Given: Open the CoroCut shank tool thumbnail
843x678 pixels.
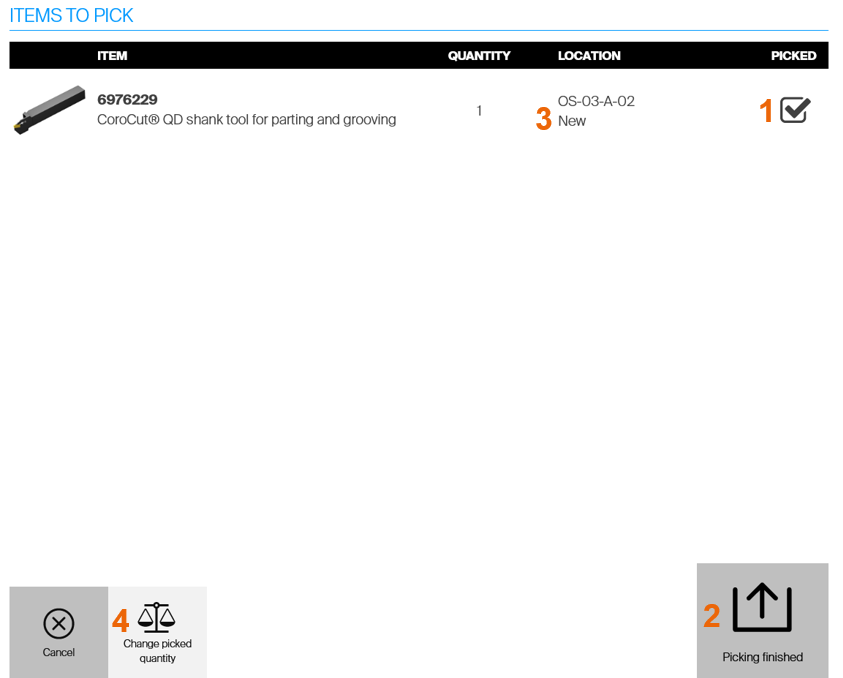Looking at the screenshot, I should (x=49, y=109).
